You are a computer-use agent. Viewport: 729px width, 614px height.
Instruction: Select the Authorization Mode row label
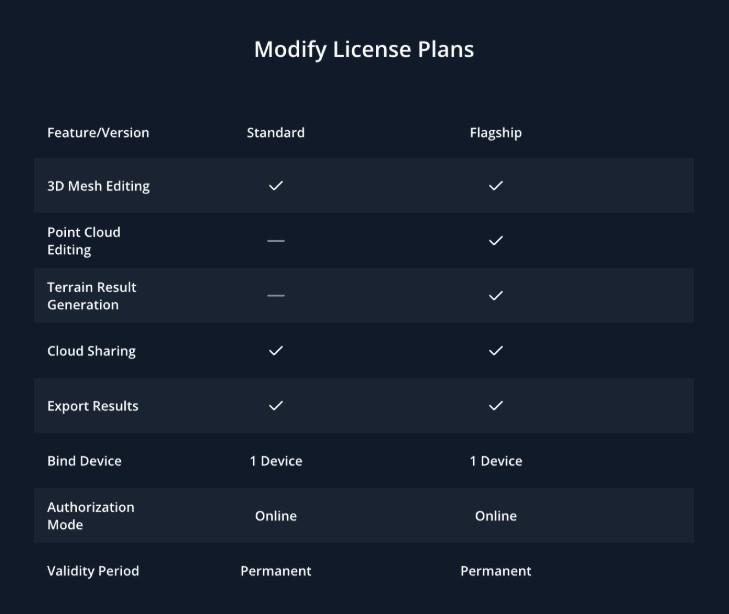(90, 516)
